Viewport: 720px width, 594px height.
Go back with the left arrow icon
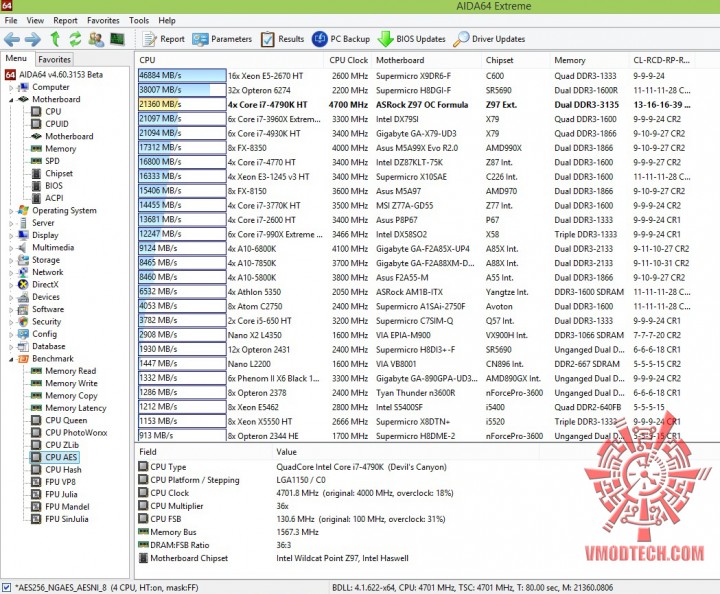(x=11, y=39)
